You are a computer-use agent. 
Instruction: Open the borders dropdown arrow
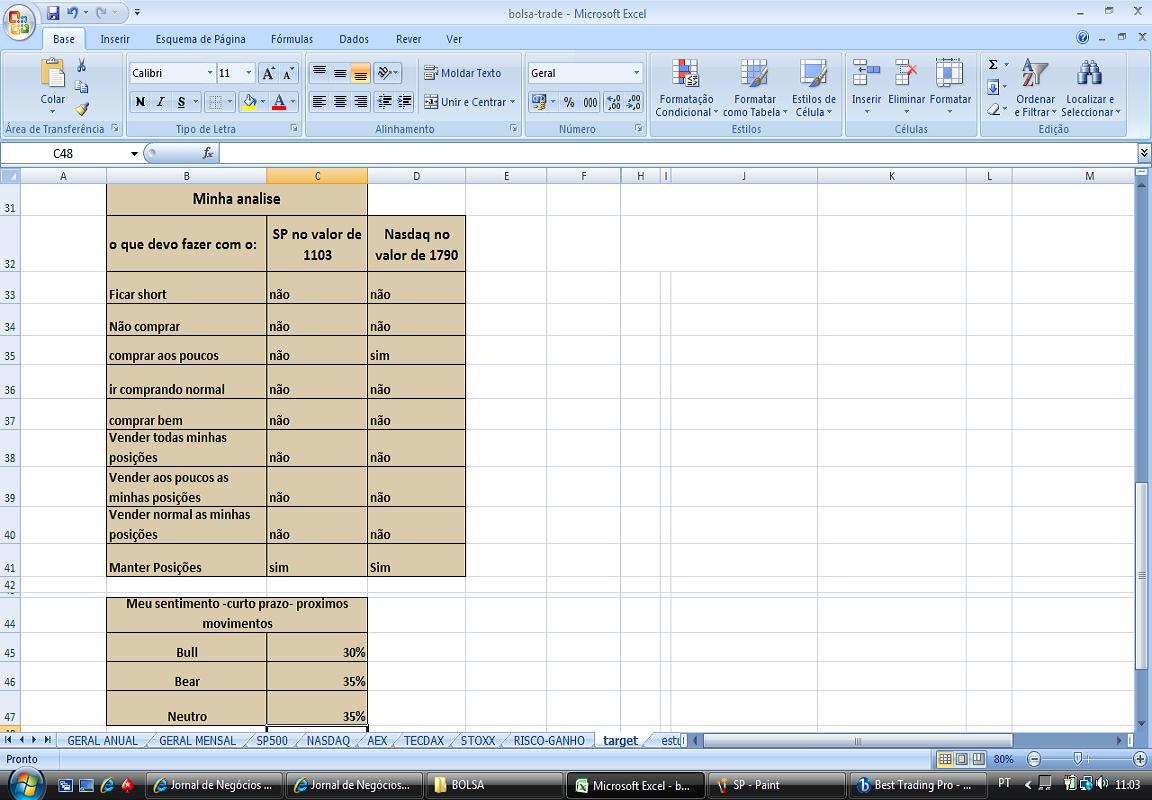(230, 102)
